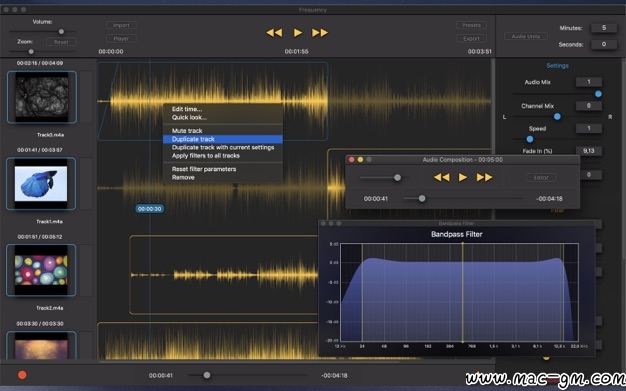Click the red record button
626x391 pixels.
[x=22, y=375]
